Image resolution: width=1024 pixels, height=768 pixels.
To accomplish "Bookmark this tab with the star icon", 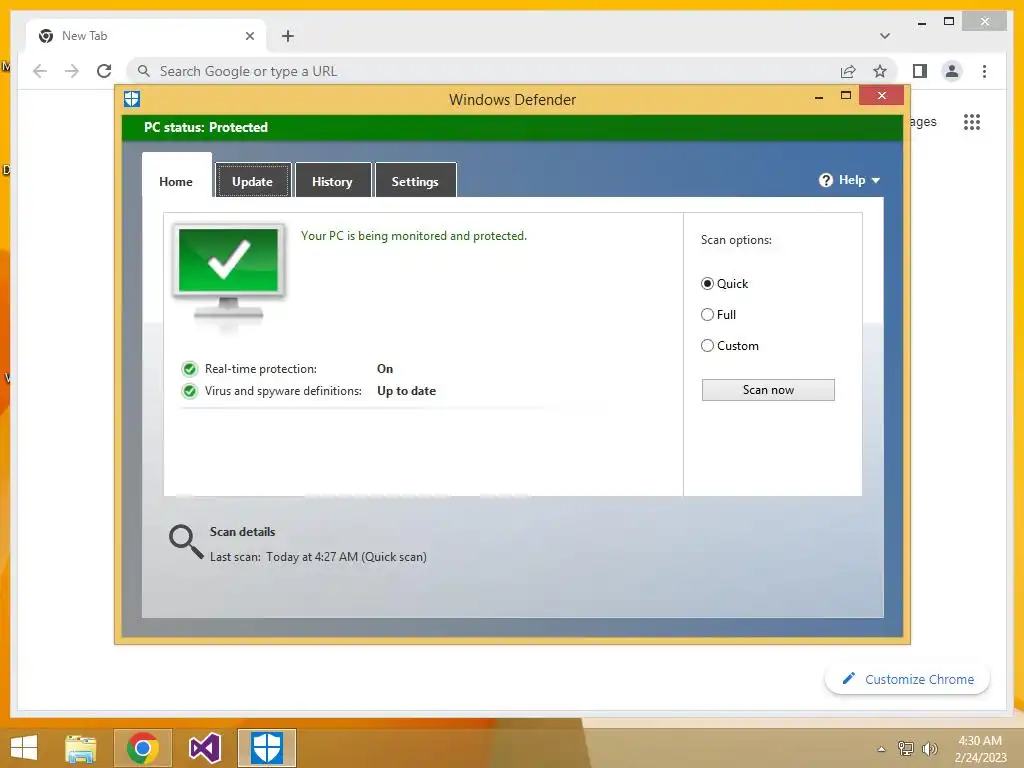I will pos(880,71).
